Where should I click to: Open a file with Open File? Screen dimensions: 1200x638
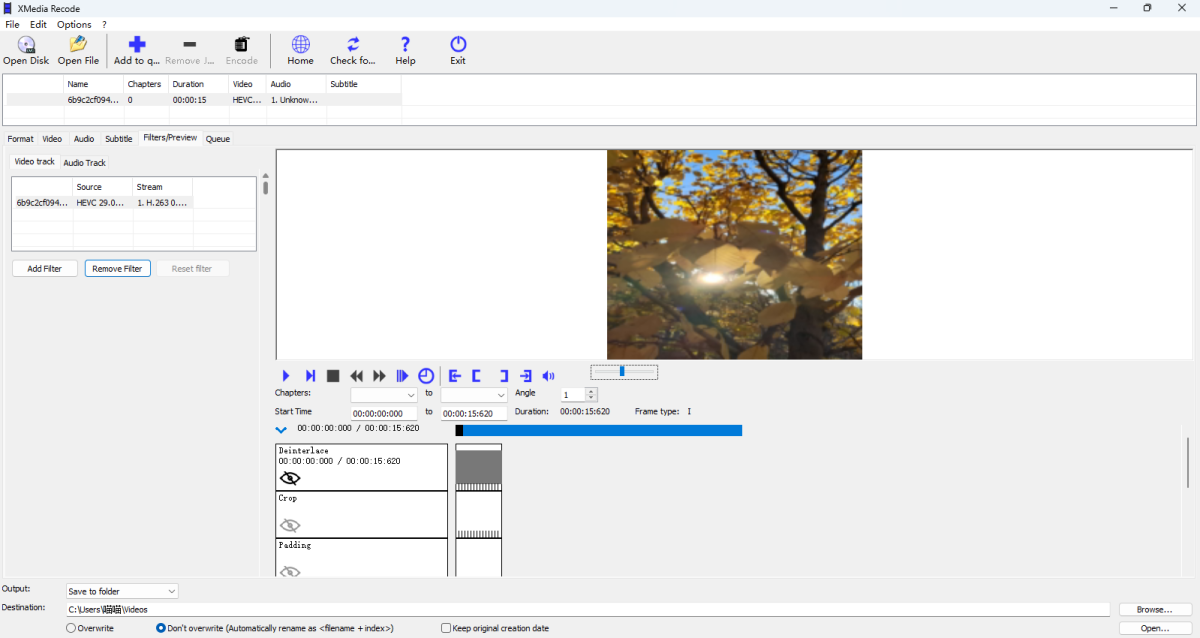77,49
